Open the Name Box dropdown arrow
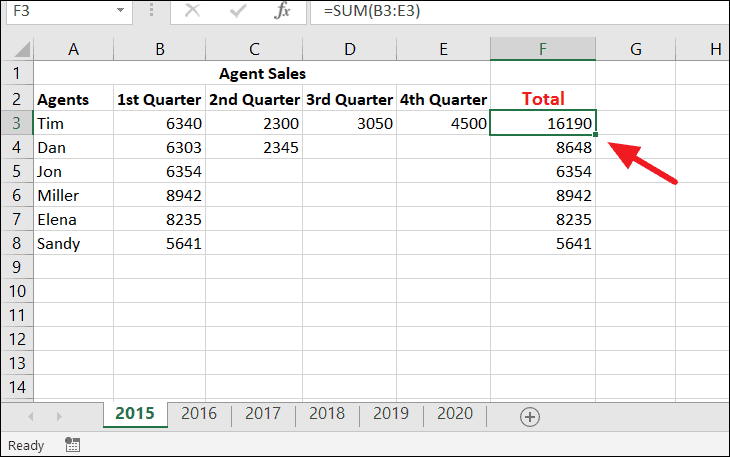This screenshot has height=457, width=730. [120, 10]
